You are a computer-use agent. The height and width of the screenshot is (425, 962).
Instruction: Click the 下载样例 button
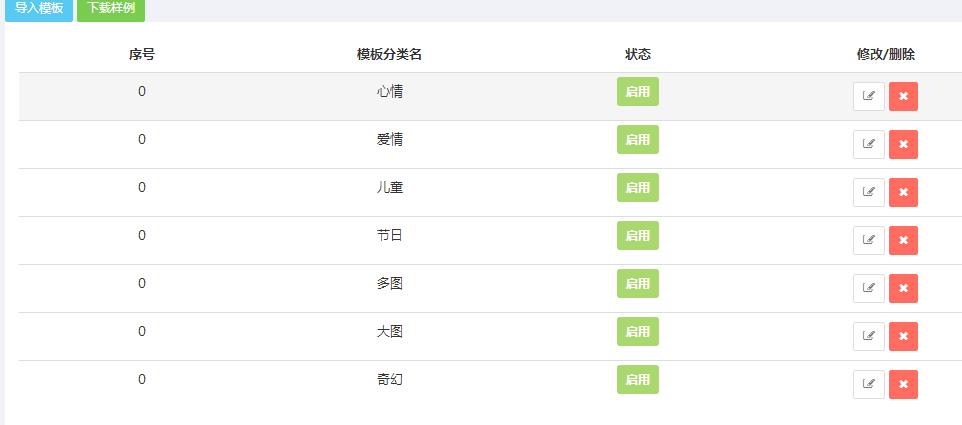click(x=111, y=10)
